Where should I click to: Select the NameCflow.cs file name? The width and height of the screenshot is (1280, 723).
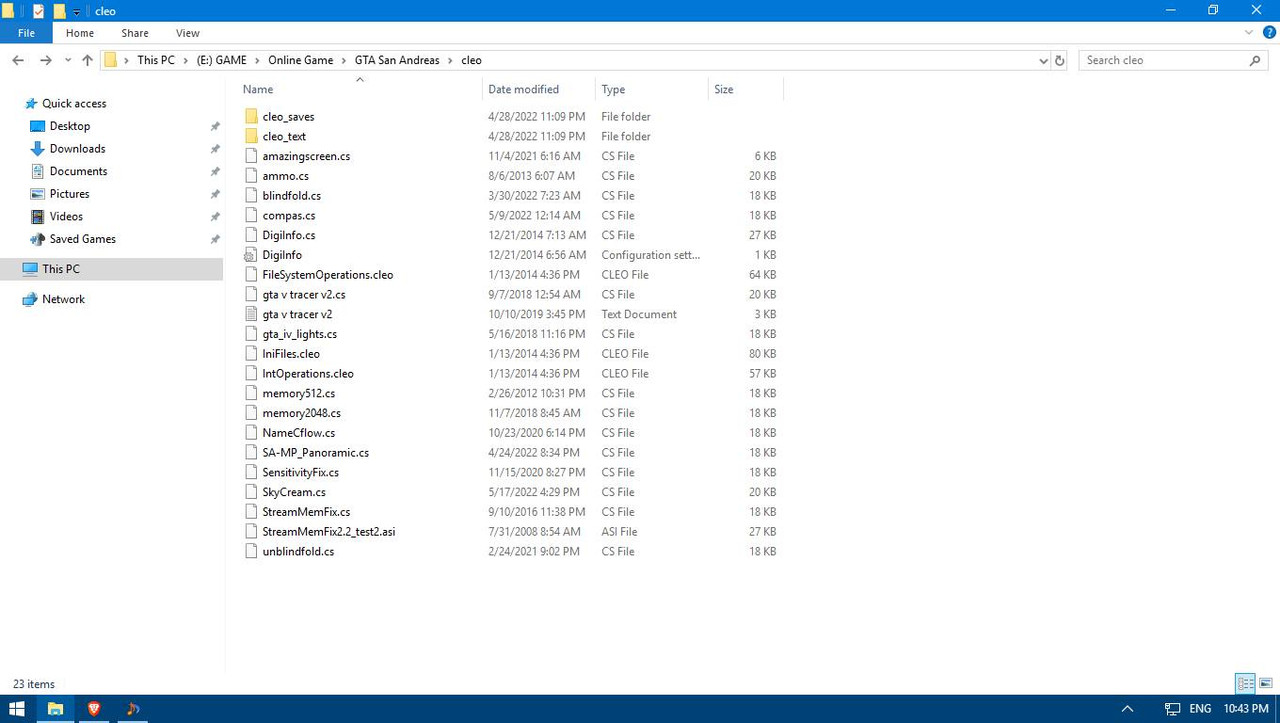[299, 433]
